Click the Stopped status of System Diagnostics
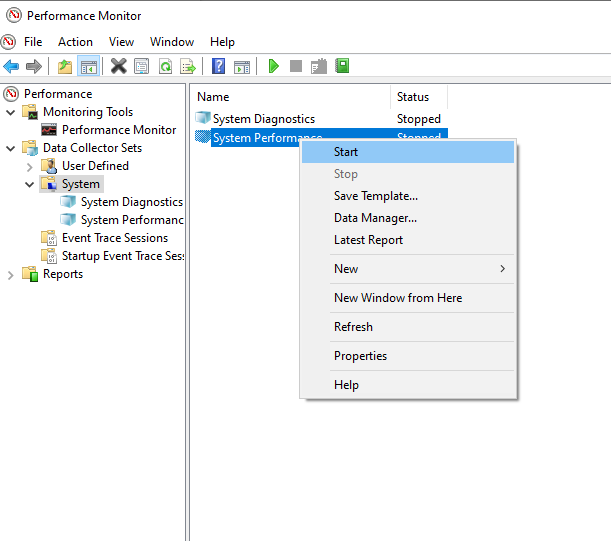This screenshot has width=611, height=541. tap(419, 119)
